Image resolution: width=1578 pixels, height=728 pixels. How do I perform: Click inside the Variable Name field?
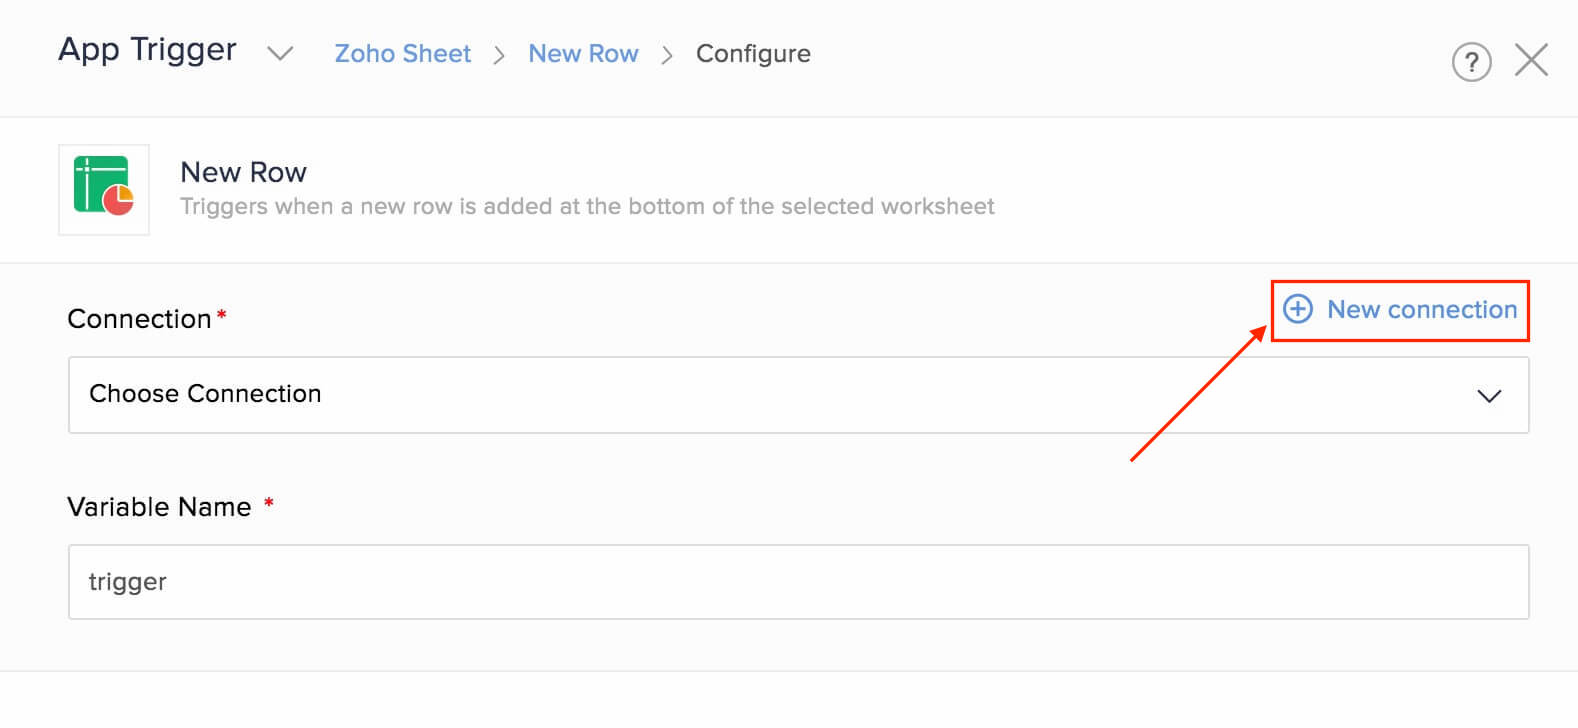798,581
